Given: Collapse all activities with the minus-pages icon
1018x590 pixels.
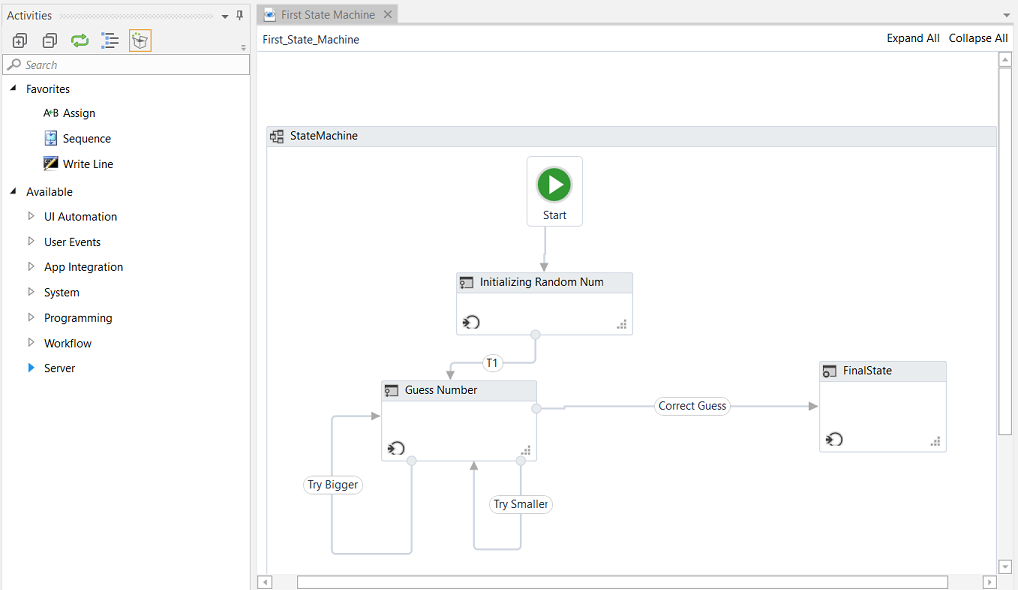Looking at the screenshot, I should pos(49,39).
